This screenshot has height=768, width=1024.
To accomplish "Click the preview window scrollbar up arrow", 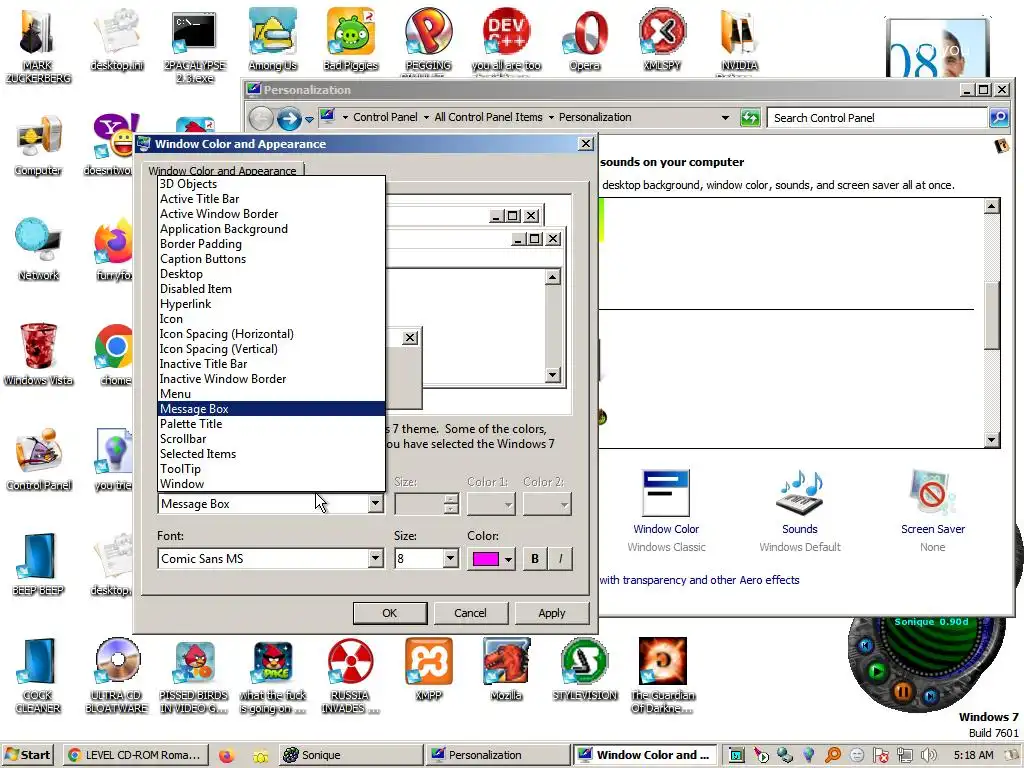I will pyautogui.click(x=552, y=278).
